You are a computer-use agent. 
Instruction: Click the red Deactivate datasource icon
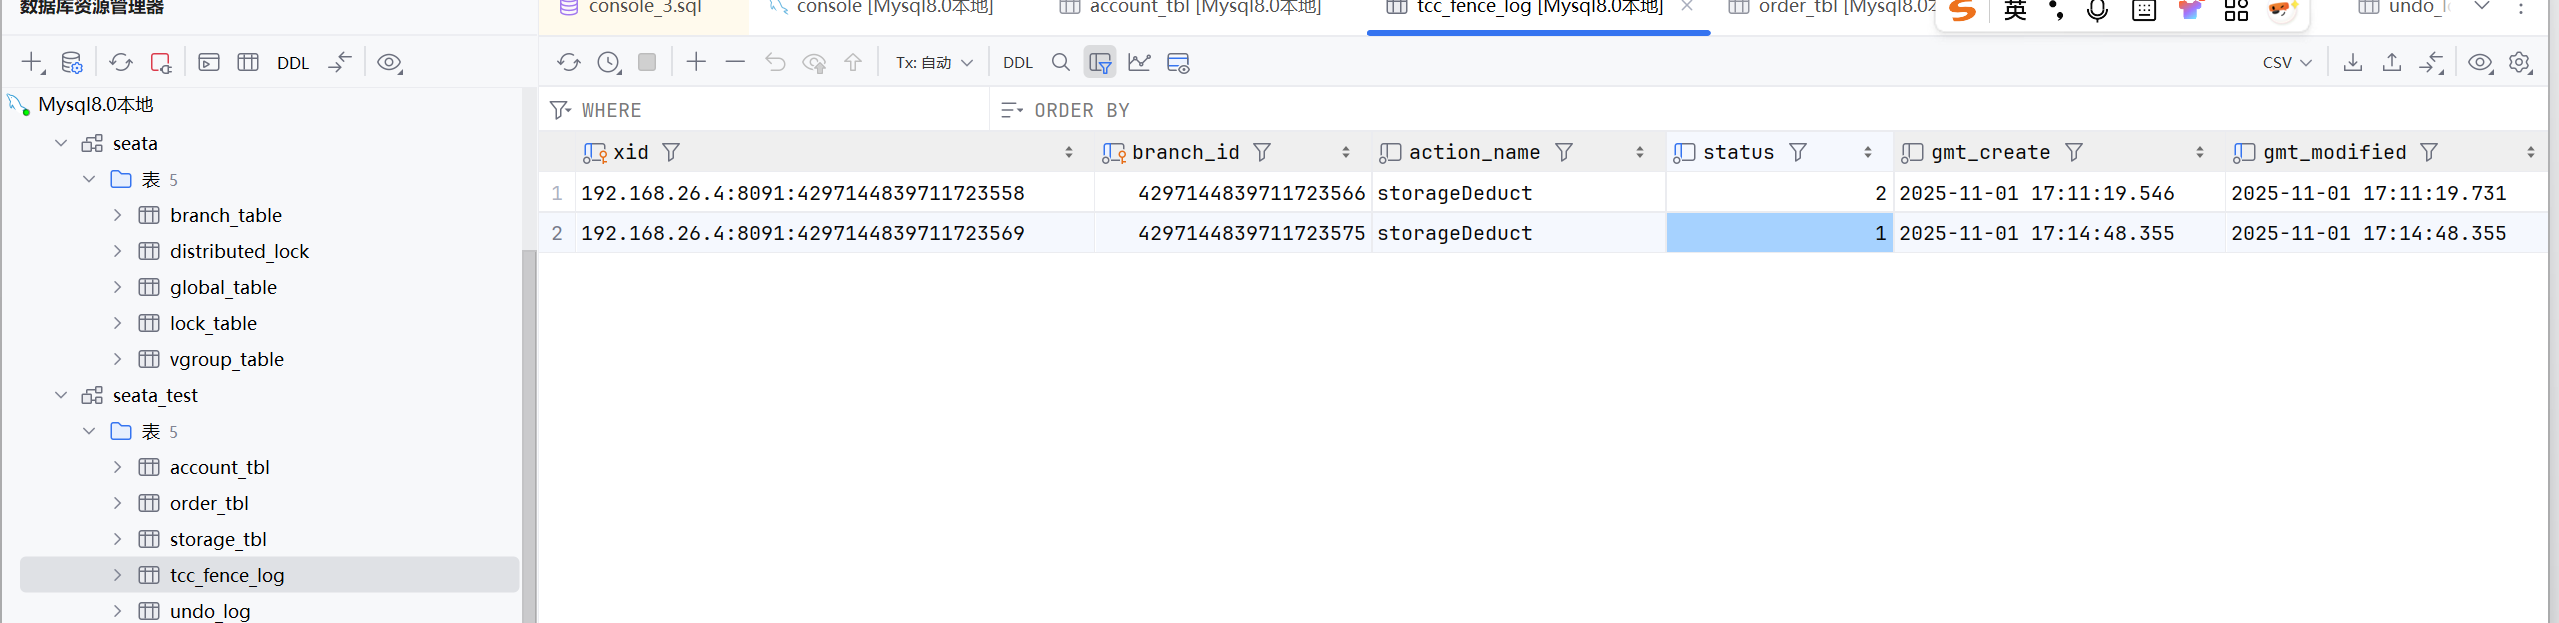pyautogui.click(x=161, y=62)
